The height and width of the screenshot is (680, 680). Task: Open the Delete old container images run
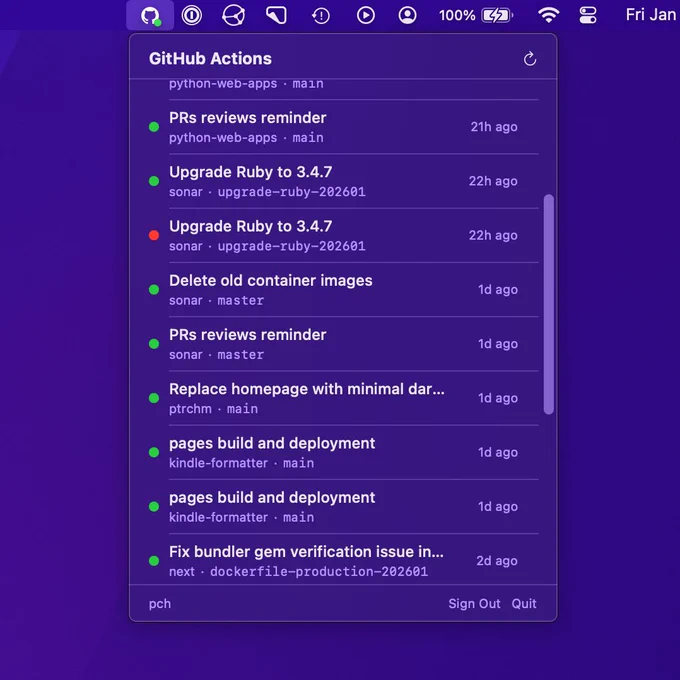point(343,290)
